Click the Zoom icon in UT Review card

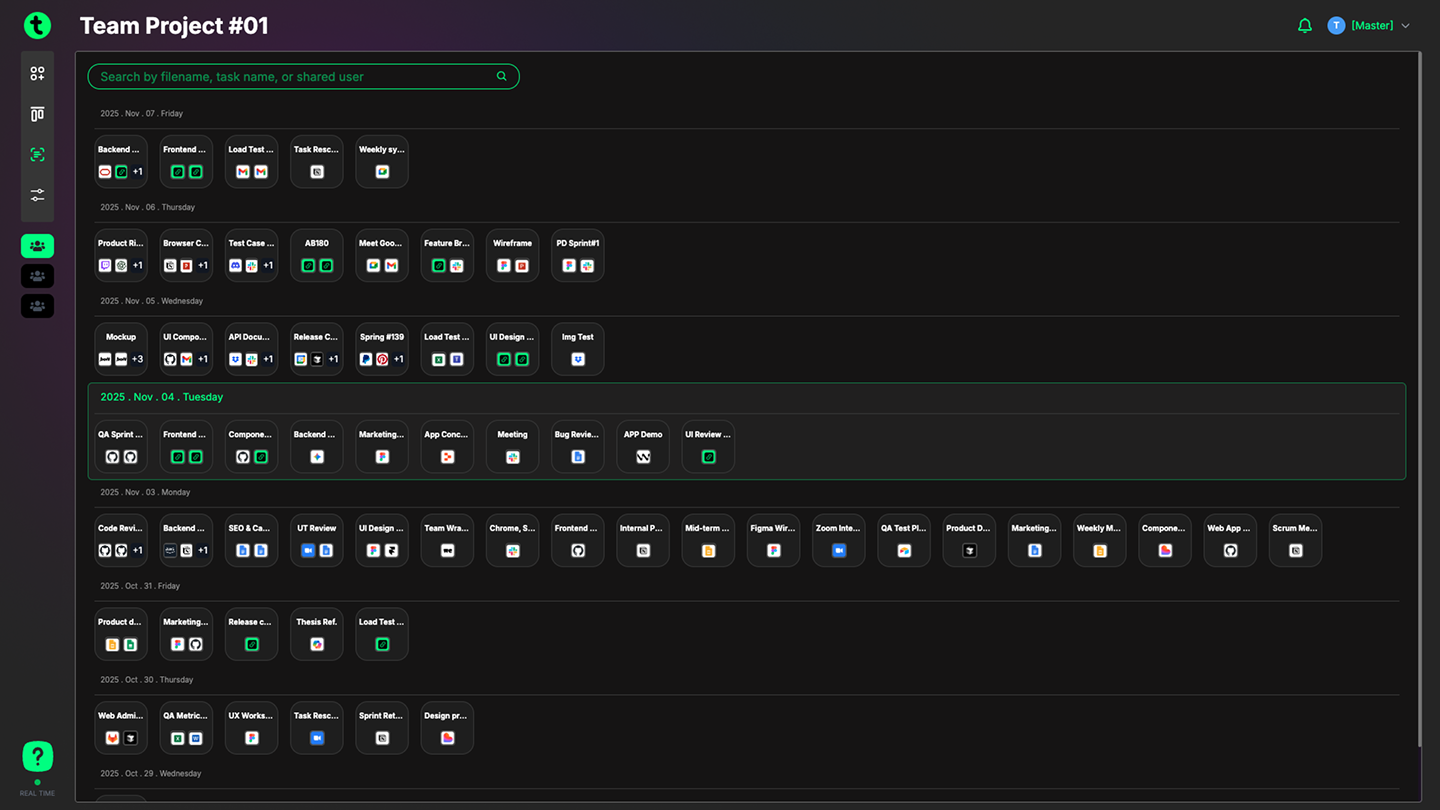[x=308, y=551]
